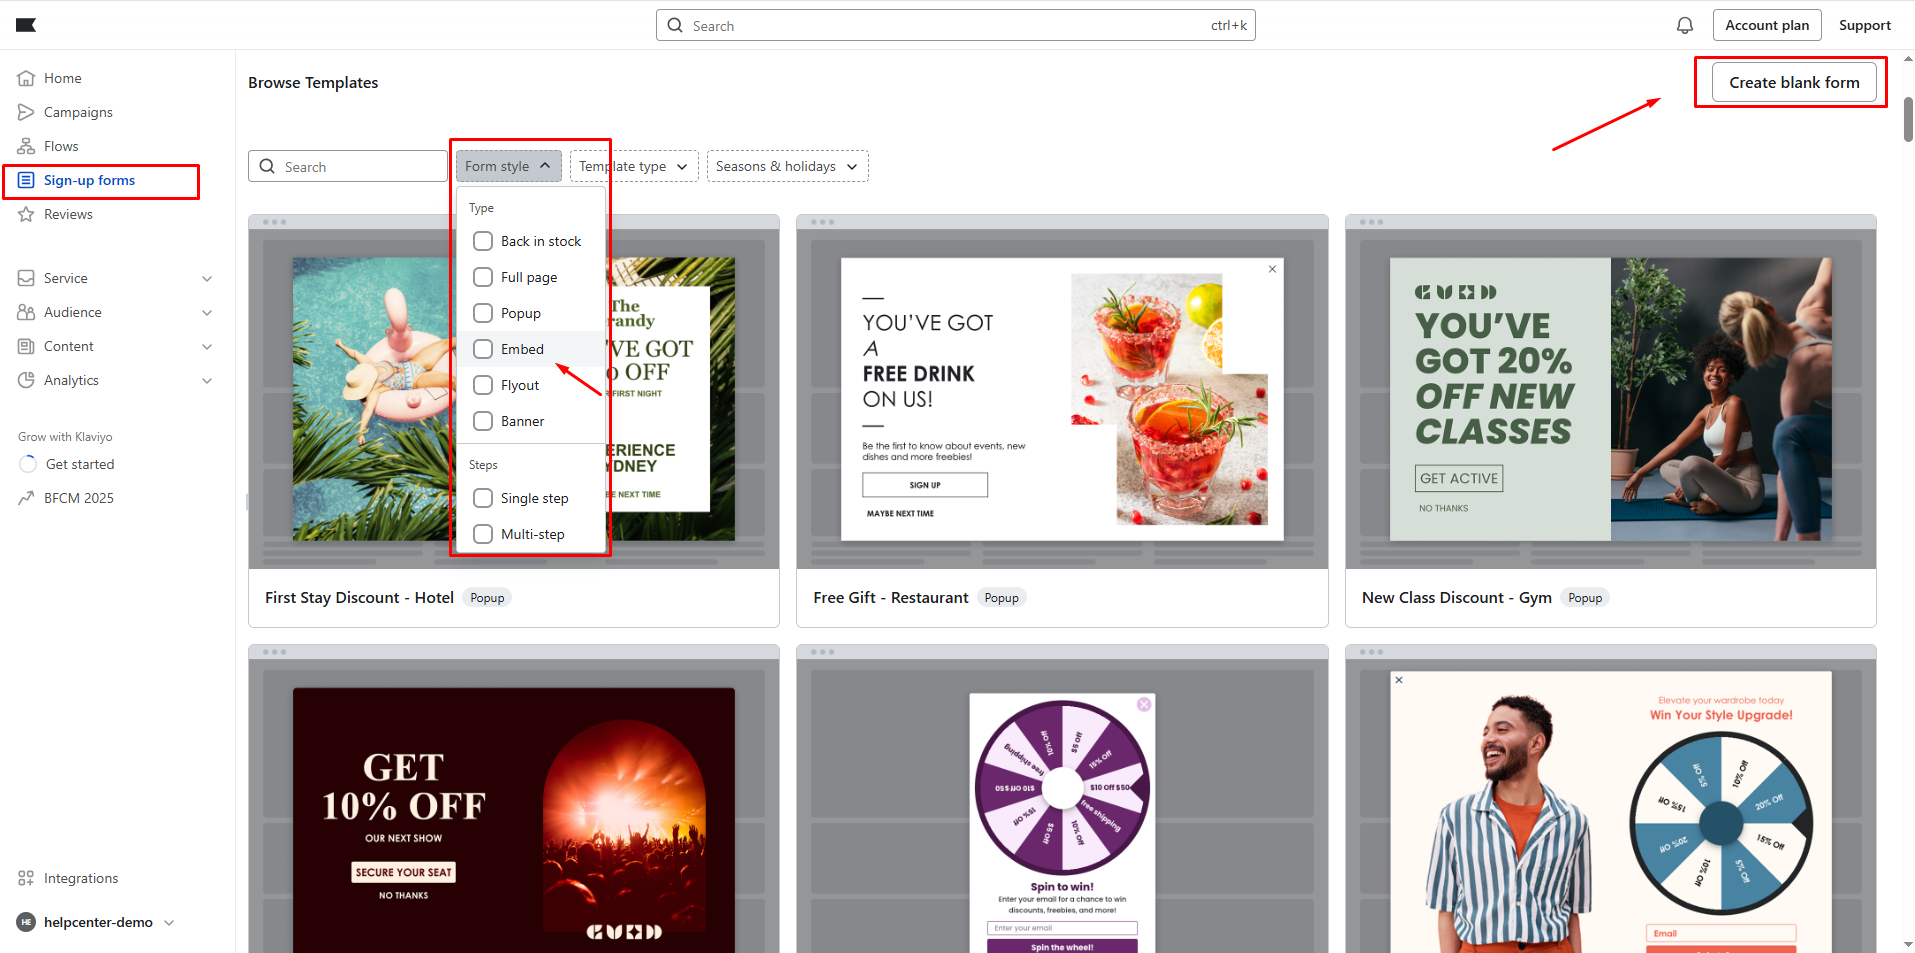Viewport: 1915px width, 953px height.
Task: Click Create blank form button
Action: click(1794, 82)
